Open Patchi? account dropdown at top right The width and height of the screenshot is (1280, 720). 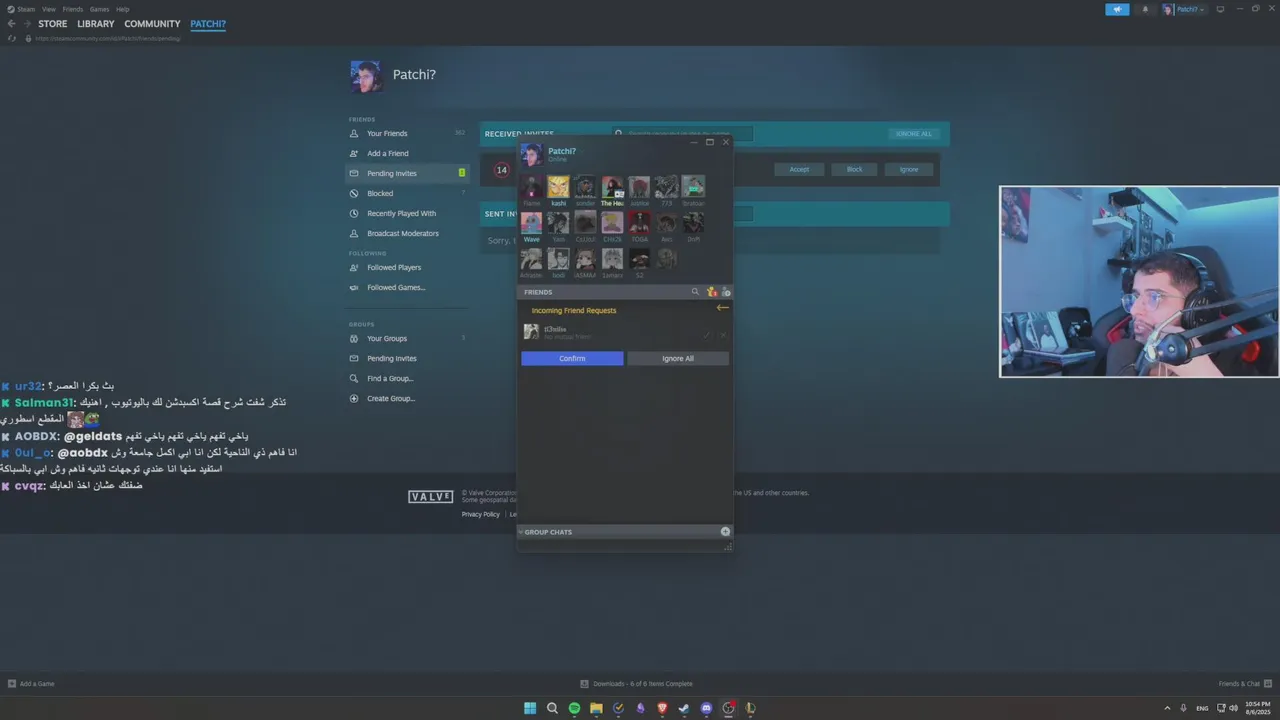click(x=1185, y=9)
